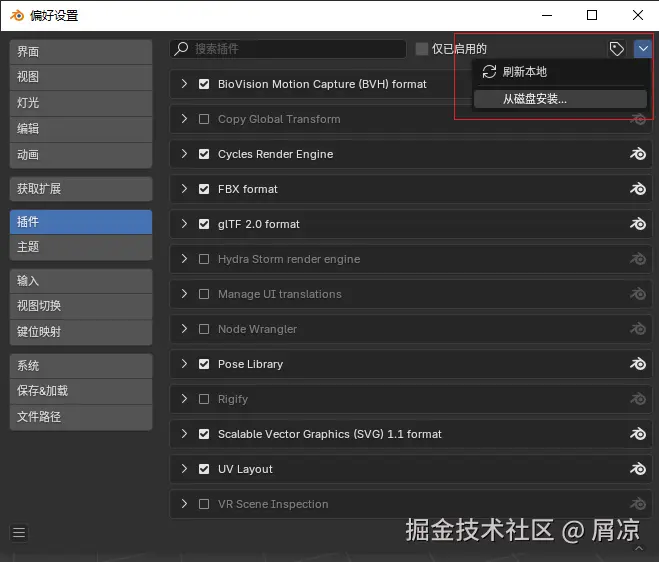Click the Blender logo on Manage UI translations row

coord(638,293)
